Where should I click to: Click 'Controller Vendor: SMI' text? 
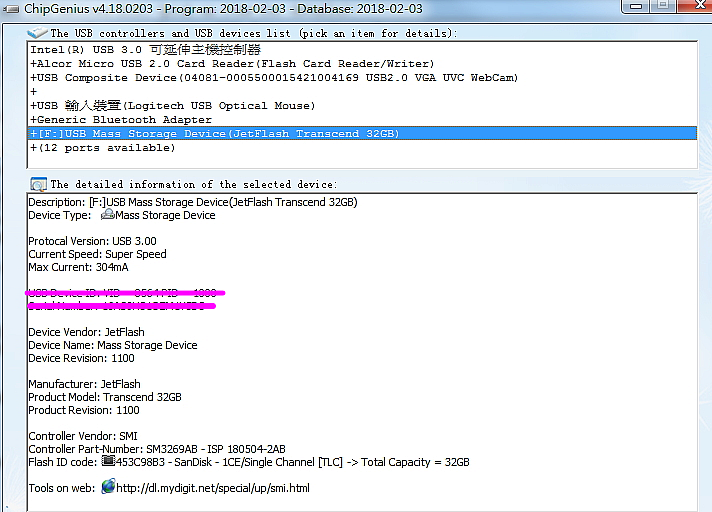point(83,436)
